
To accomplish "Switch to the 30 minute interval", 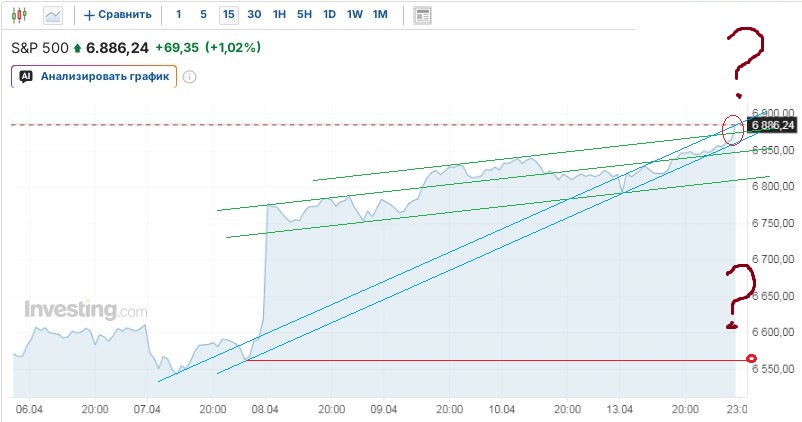I will [254, 15].
